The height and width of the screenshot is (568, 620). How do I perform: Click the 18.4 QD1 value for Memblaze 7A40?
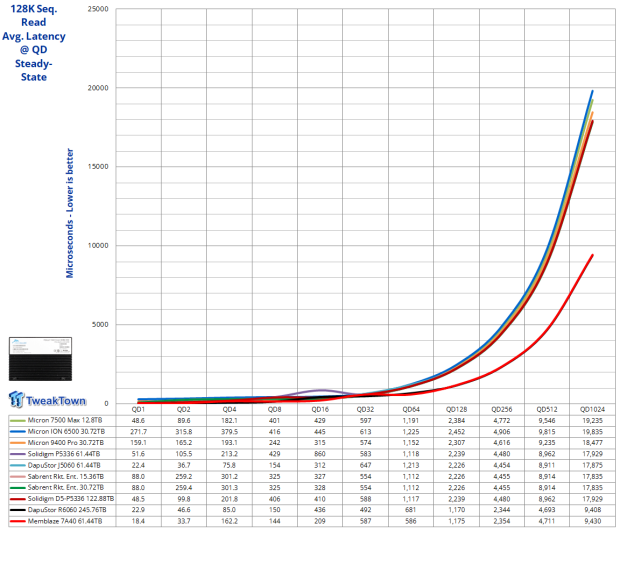138,521
